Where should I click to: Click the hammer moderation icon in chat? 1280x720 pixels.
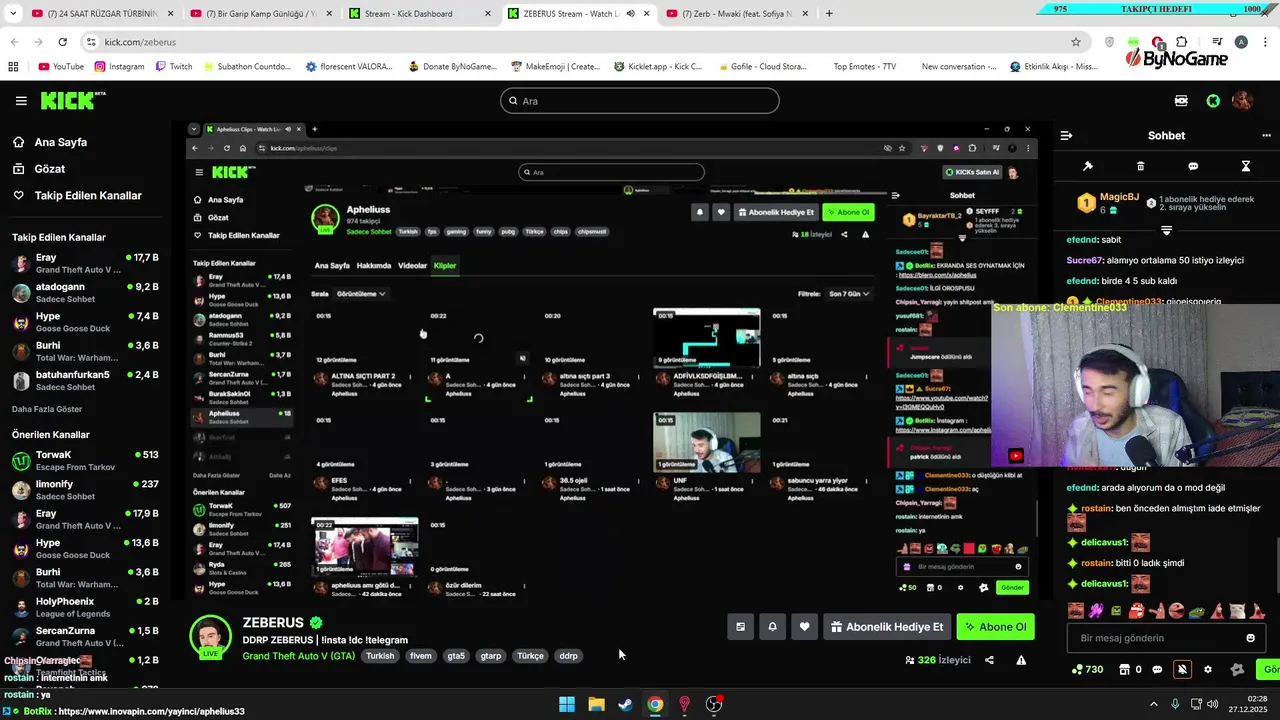tap(1088, 166)
